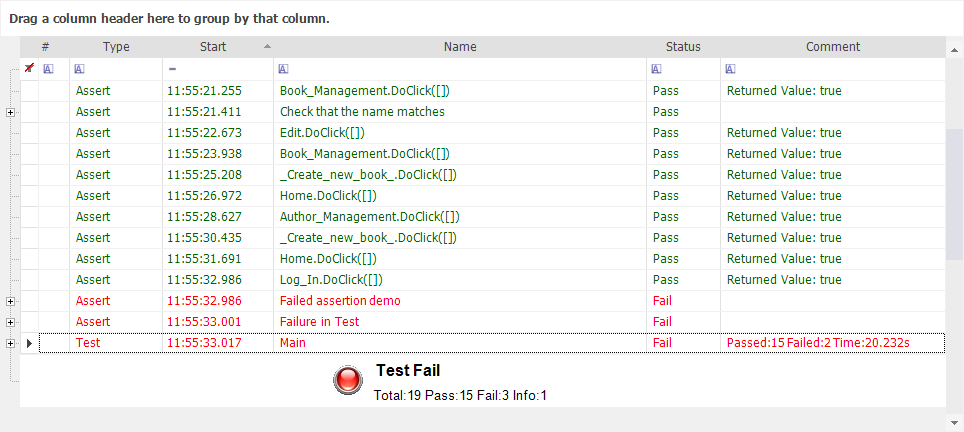964x432 pixels.
Task: Open the filter condition icon under Comment column
Action: (x=730, y=69)
